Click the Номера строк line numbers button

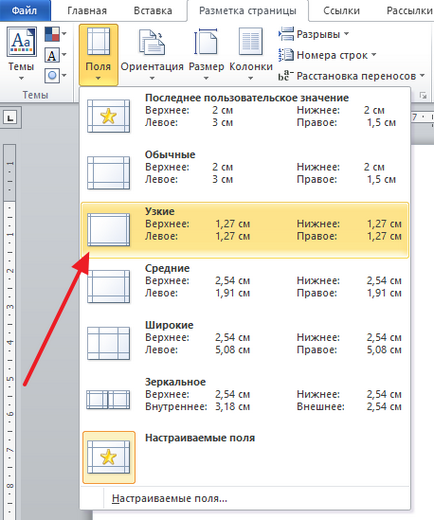[x=327, y=55]
